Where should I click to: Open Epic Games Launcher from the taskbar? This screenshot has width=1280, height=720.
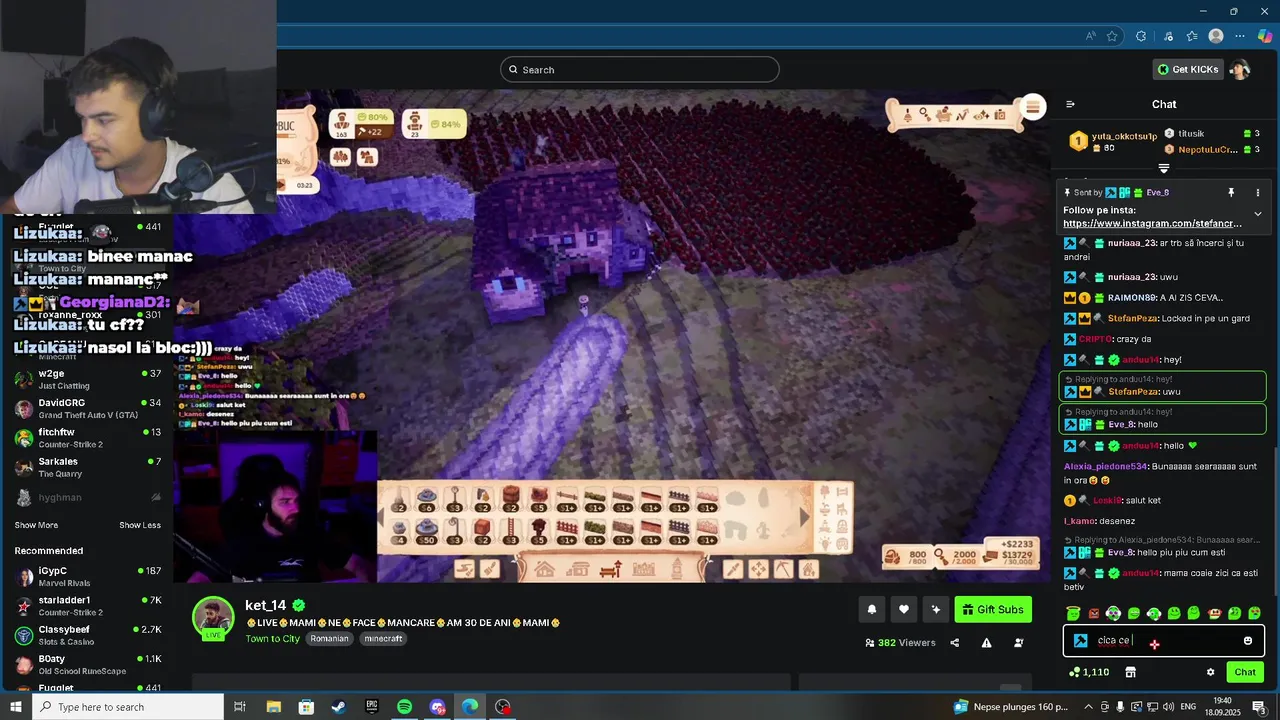372,707
